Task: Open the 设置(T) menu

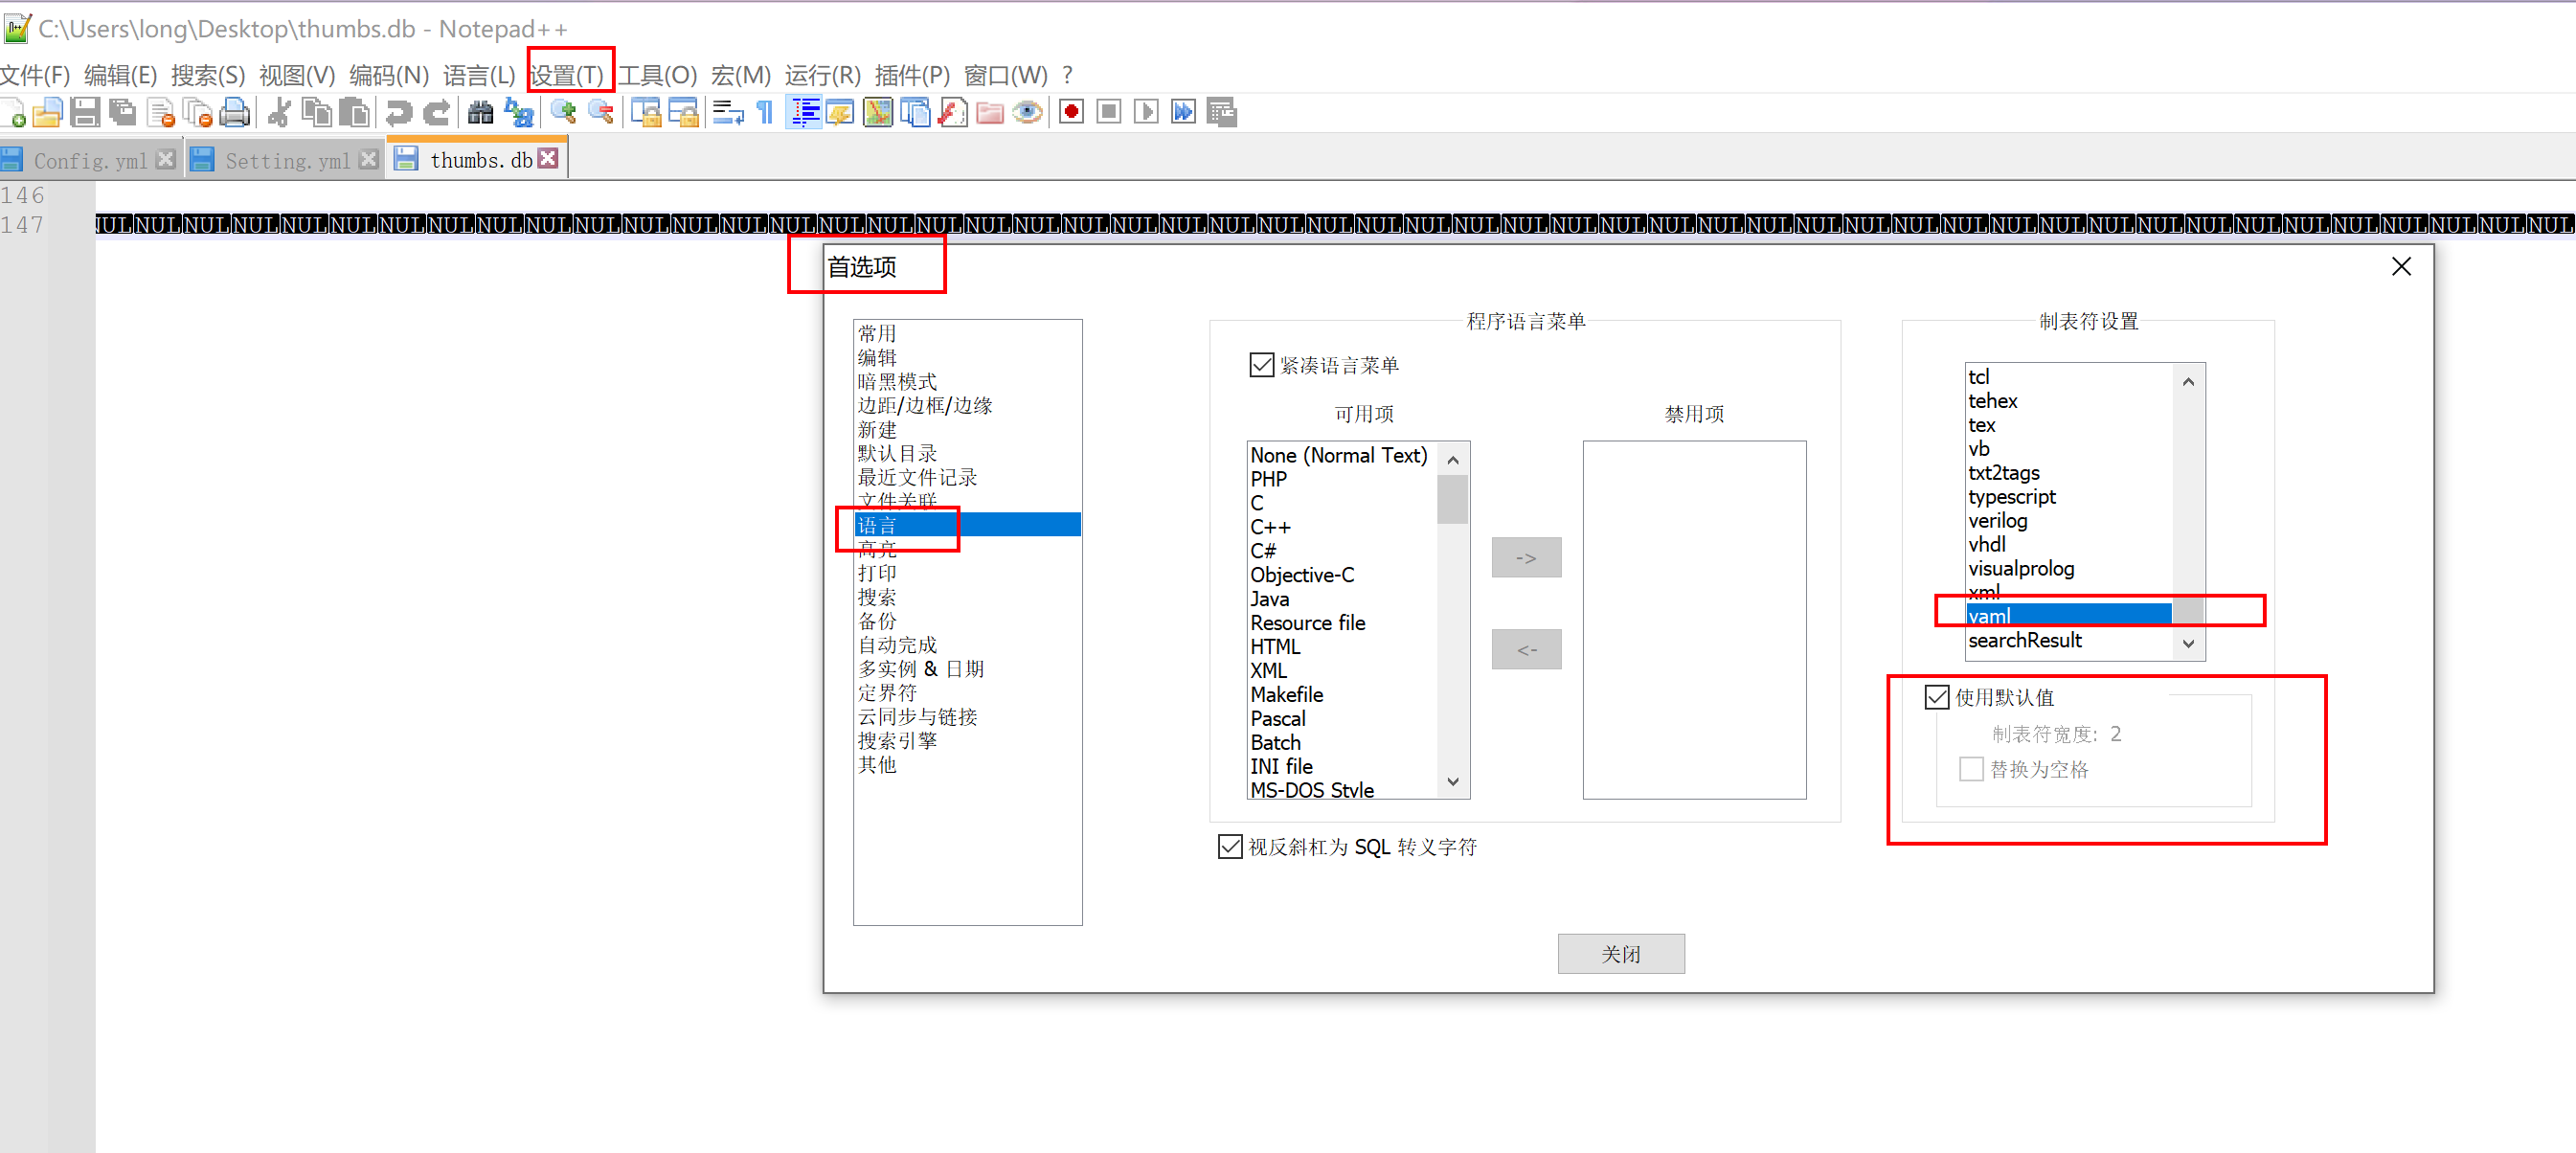Action: pyautogui.click(x=567, y=75)
